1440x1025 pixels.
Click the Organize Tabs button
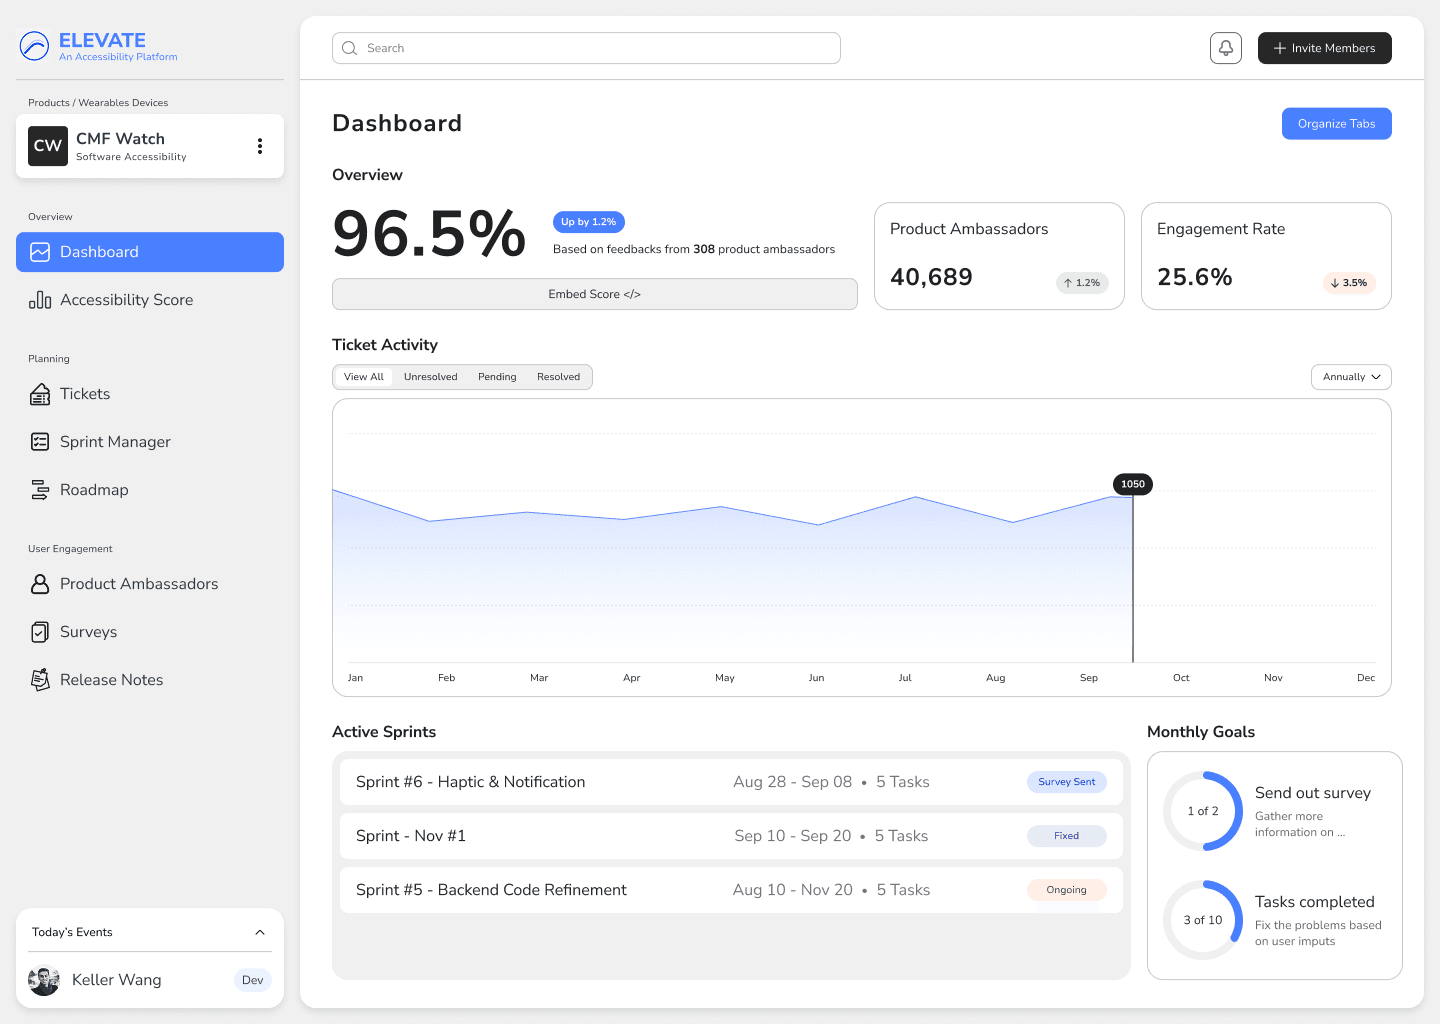1336,123
